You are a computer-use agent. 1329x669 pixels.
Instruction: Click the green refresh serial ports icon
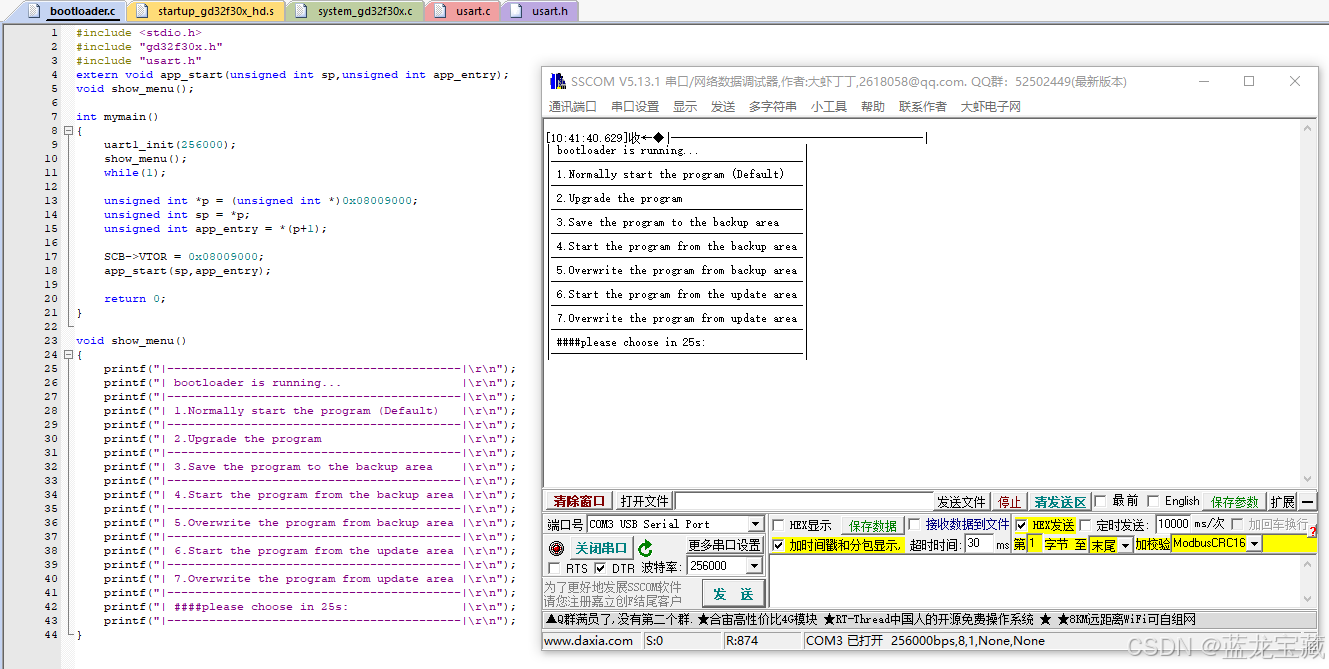point(647,547)
